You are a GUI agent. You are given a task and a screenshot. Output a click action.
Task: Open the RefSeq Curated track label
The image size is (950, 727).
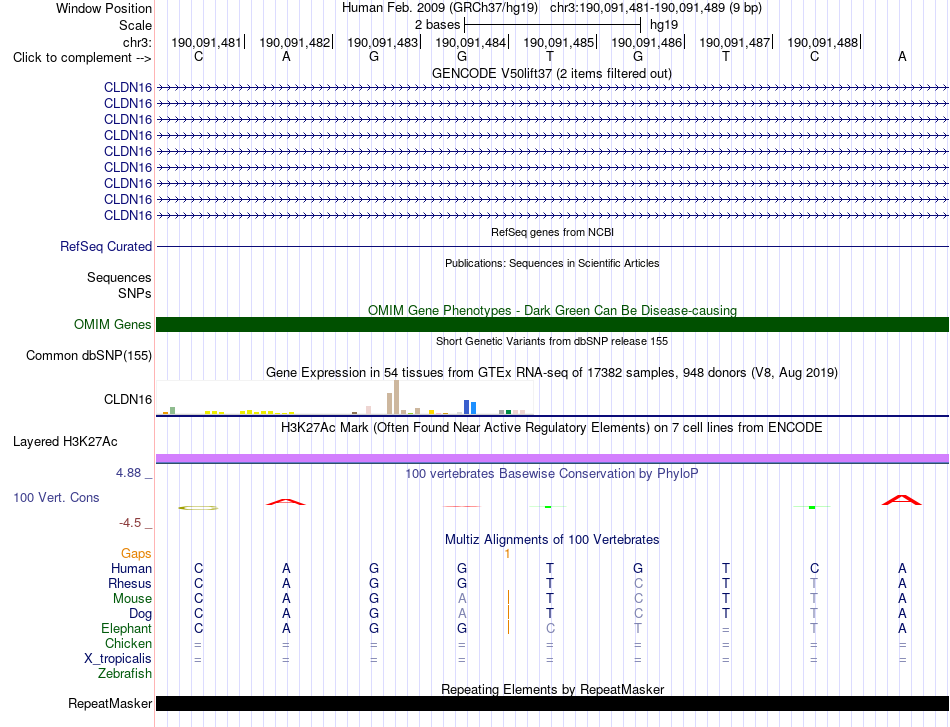point(106,247)
